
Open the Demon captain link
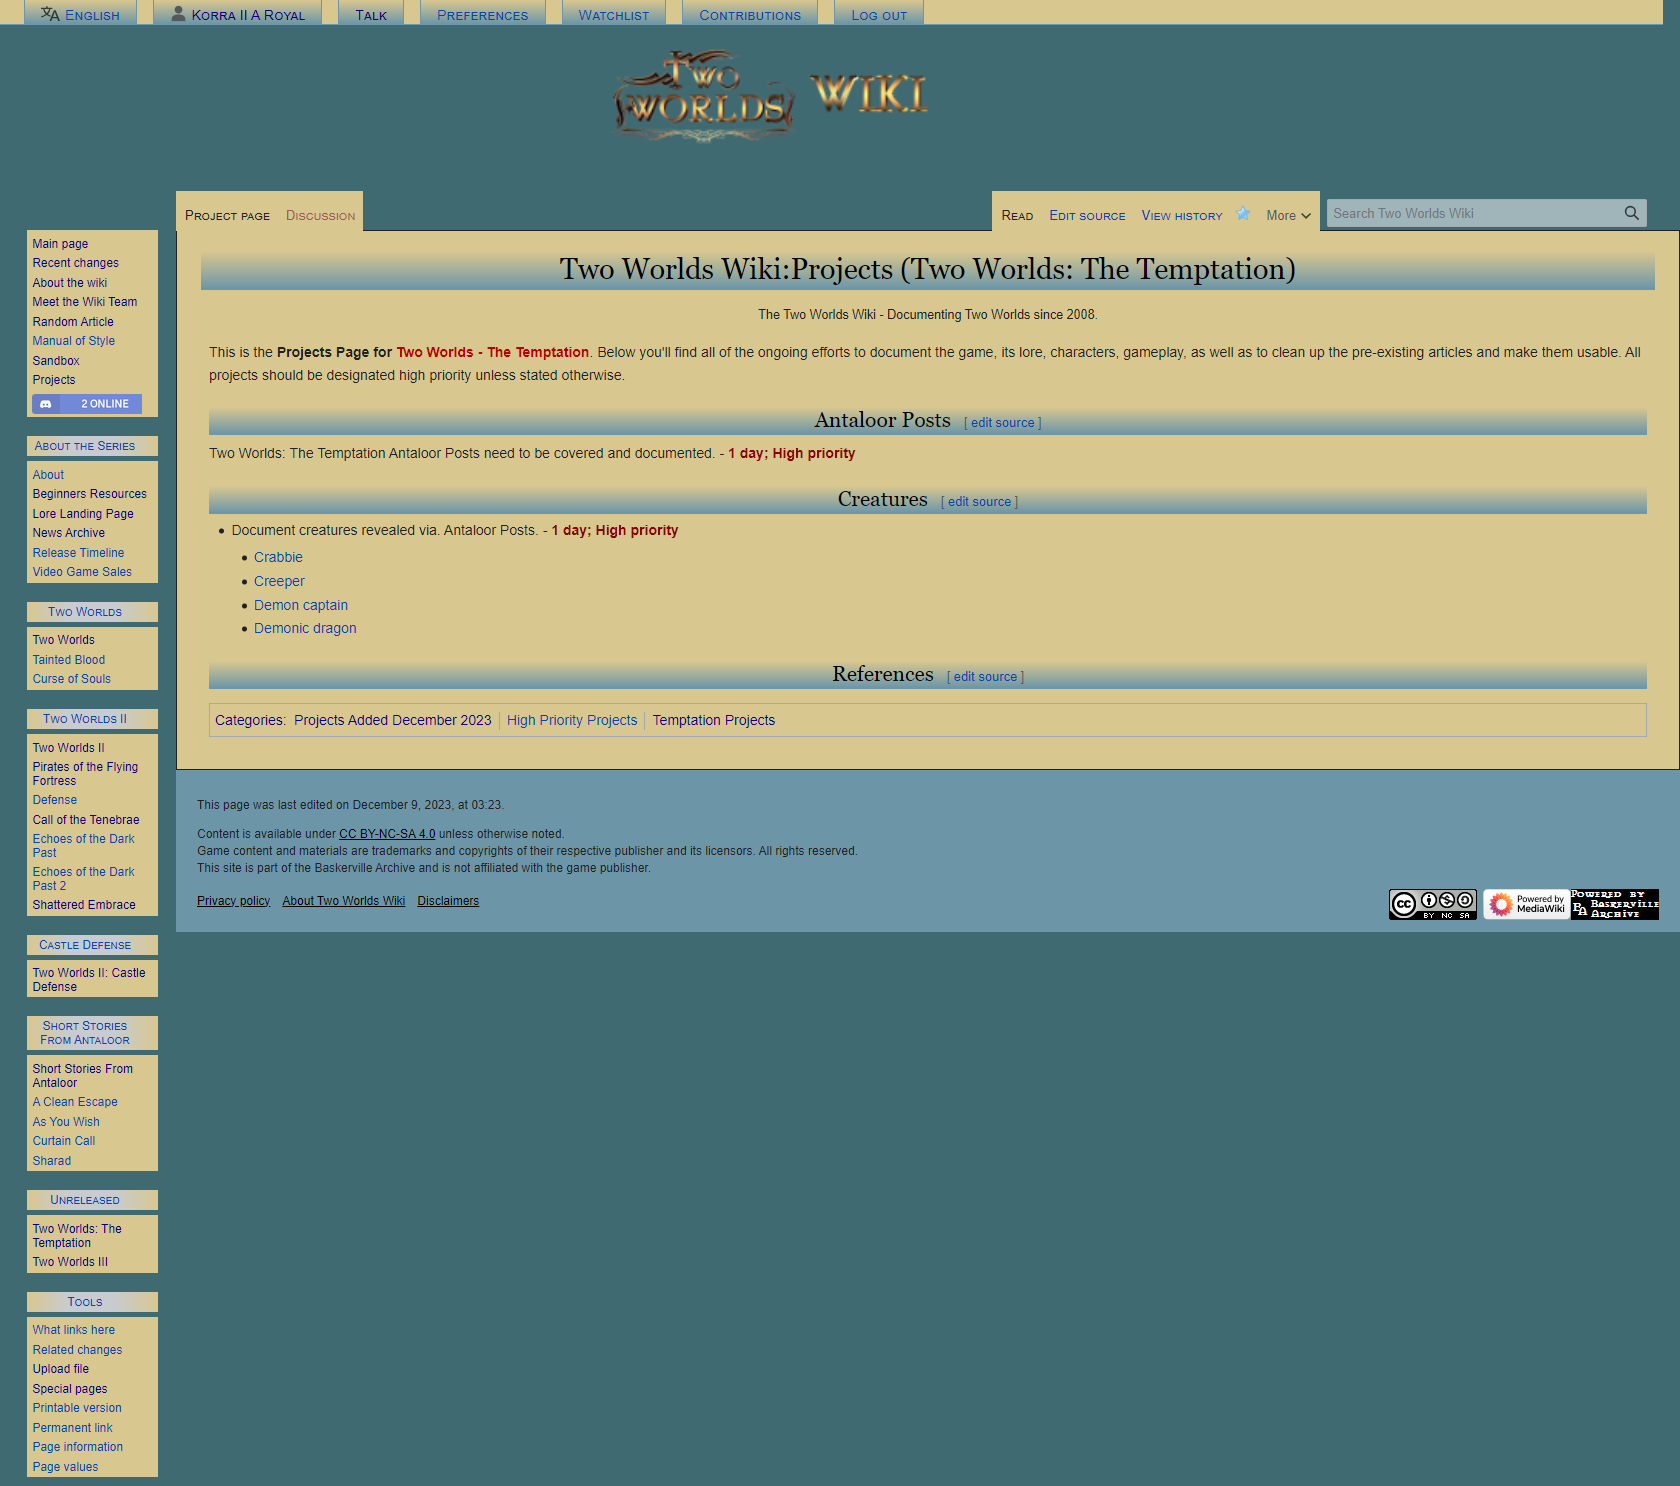click(301, 605)
